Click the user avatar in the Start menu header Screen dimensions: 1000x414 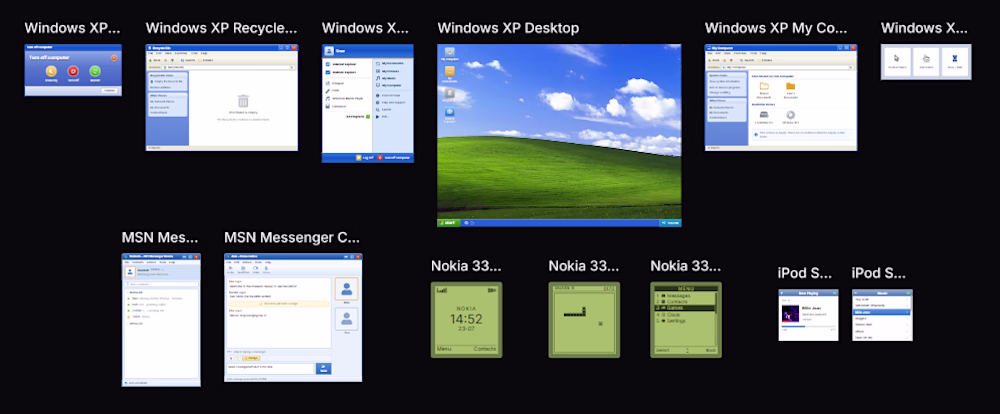(x=329, y=50)
